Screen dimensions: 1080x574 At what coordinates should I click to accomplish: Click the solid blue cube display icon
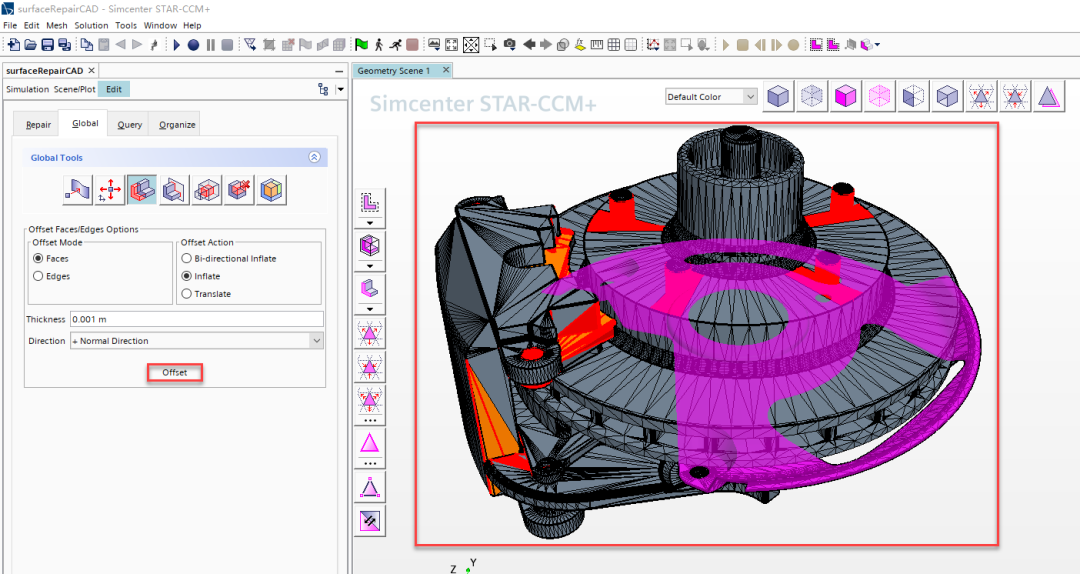tap(778, 96)
